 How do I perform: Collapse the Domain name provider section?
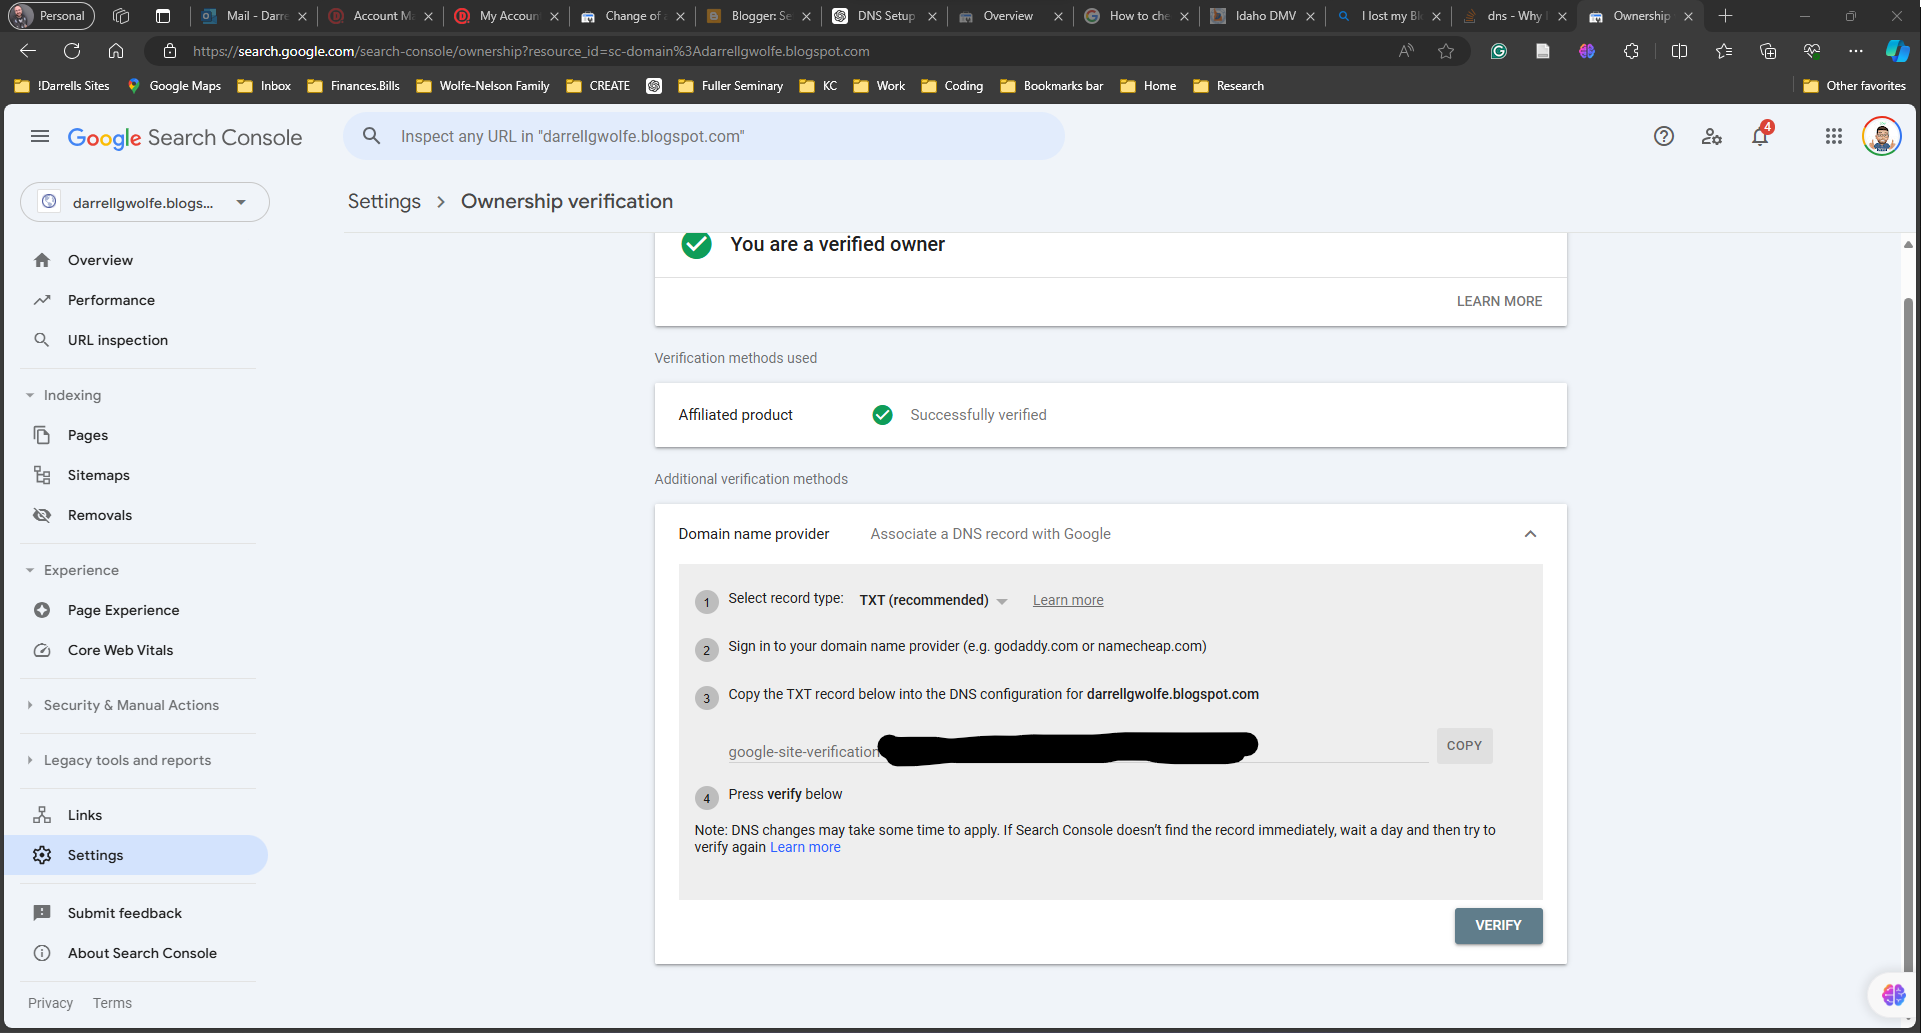click(x=1529, y=534)
